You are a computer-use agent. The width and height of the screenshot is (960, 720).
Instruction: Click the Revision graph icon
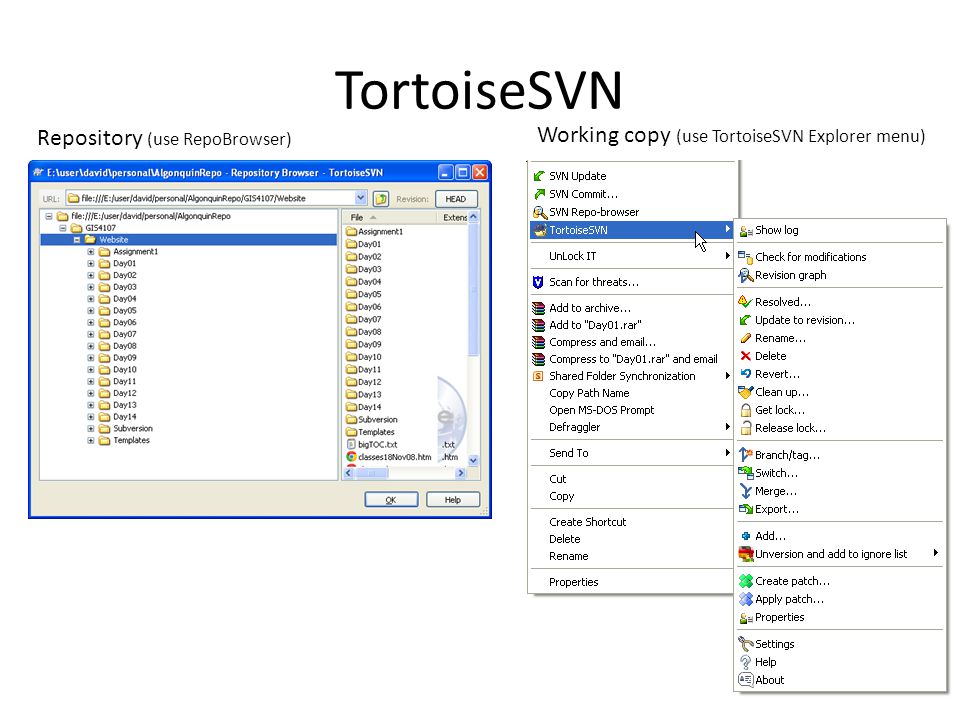click(745, 276)
